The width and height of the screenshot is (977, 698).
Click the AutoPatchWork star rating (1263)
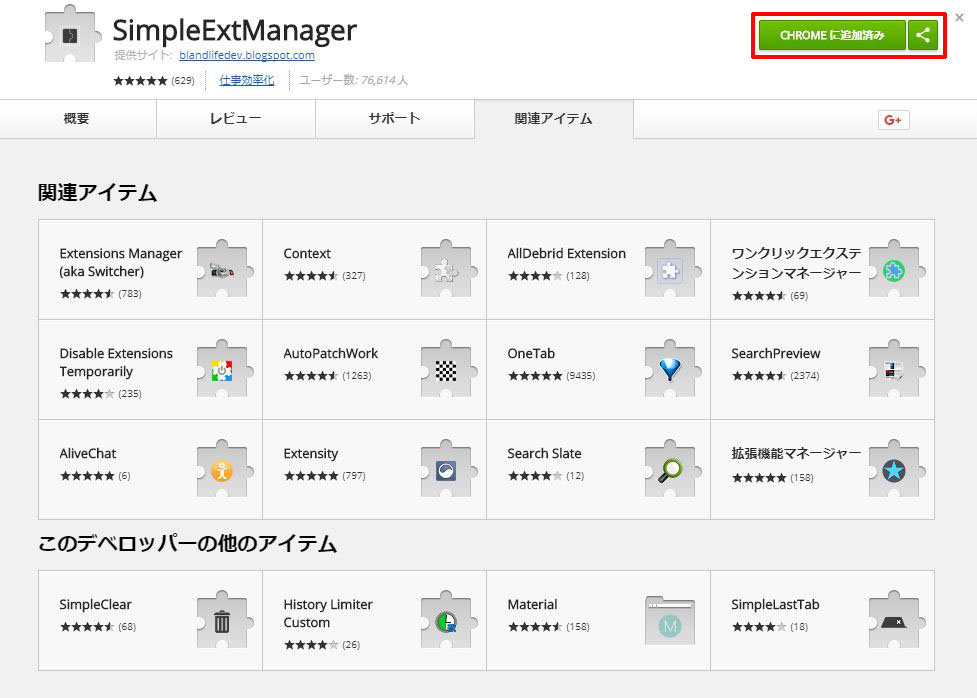[x=328, y=376]
